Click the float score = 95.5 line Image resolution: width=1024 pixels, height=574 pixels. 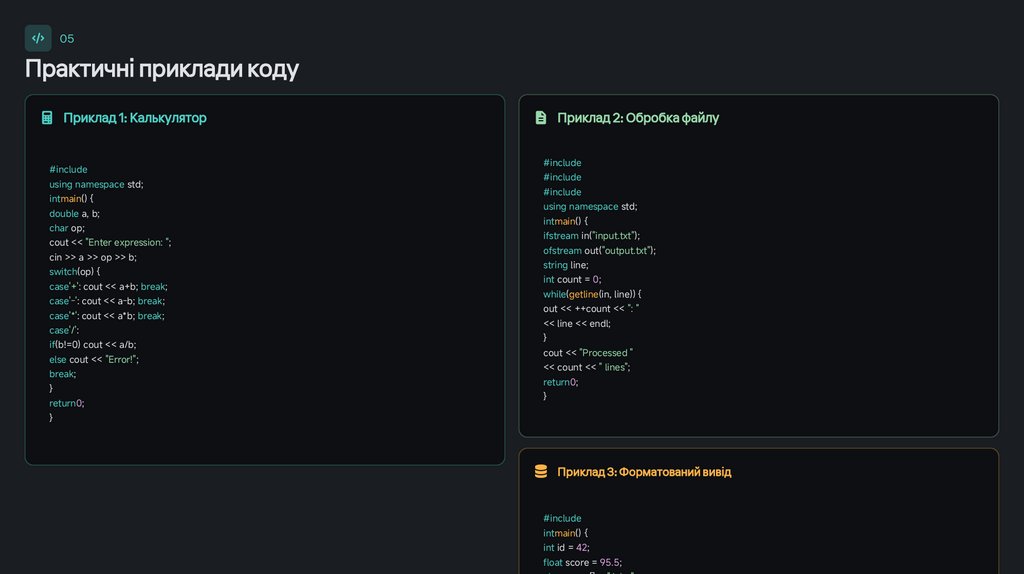coord(582,562)
